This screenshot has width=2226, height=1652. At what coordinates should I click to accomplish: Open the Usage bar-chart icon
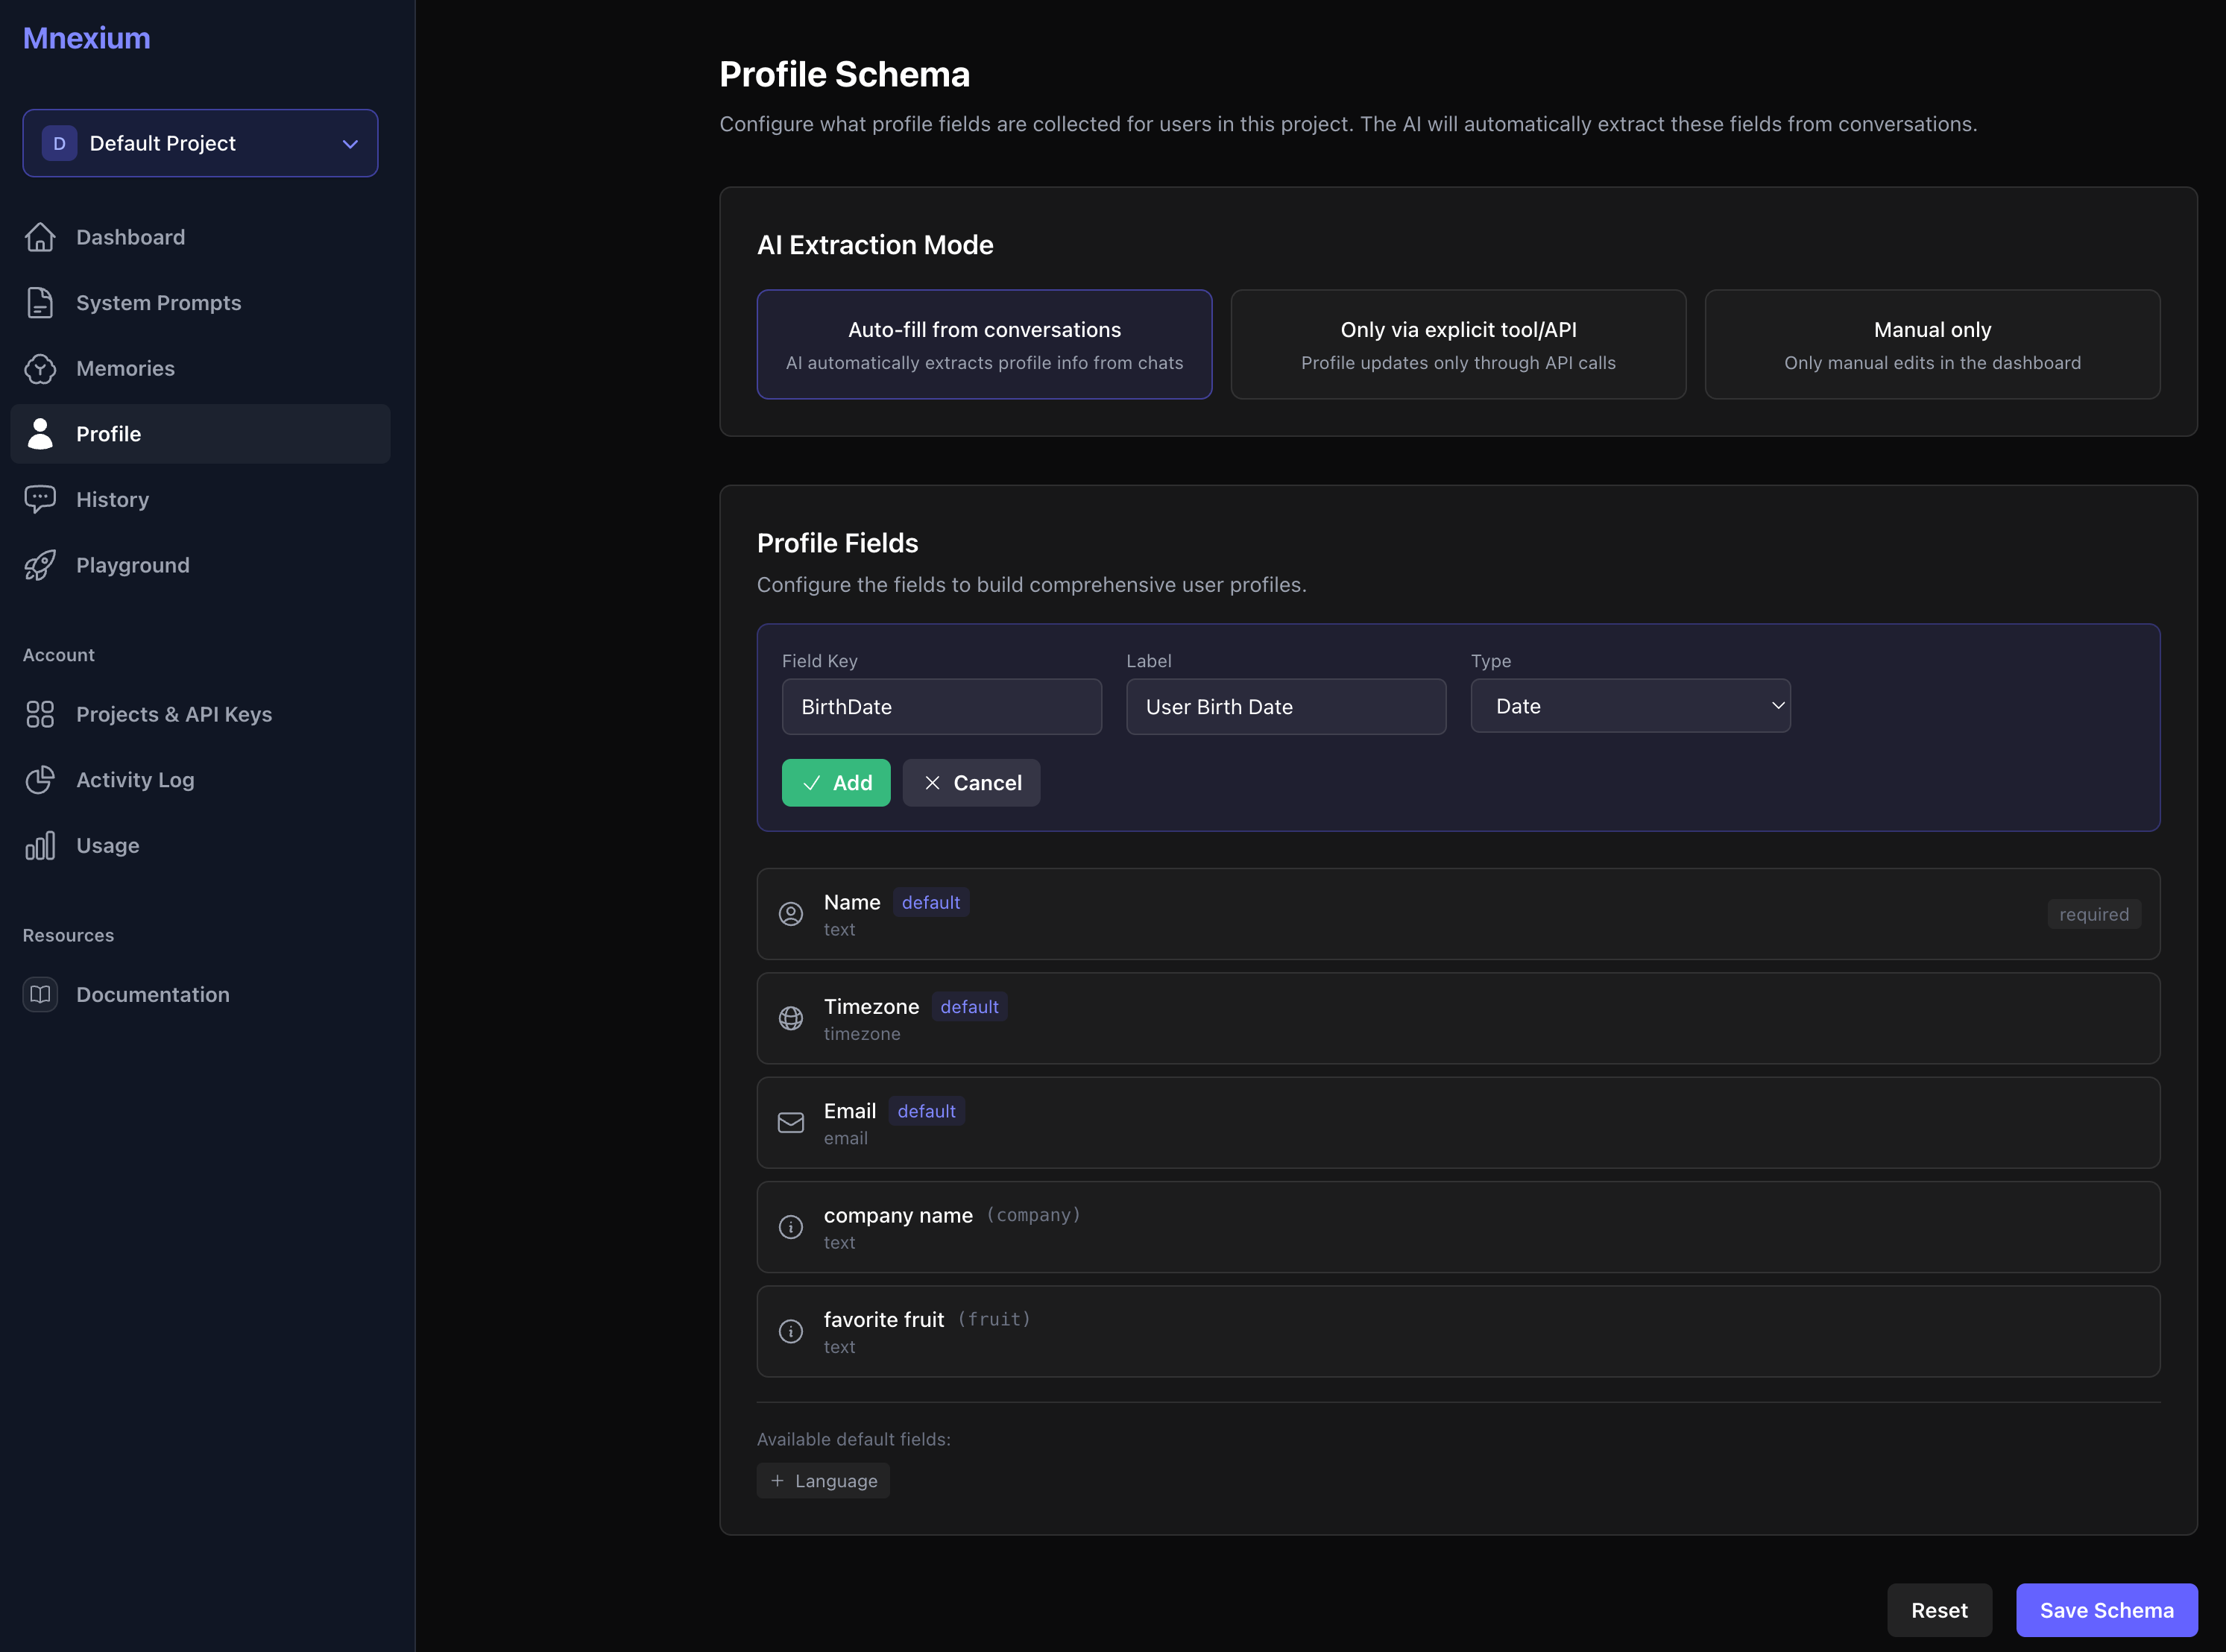pos(40,845)
